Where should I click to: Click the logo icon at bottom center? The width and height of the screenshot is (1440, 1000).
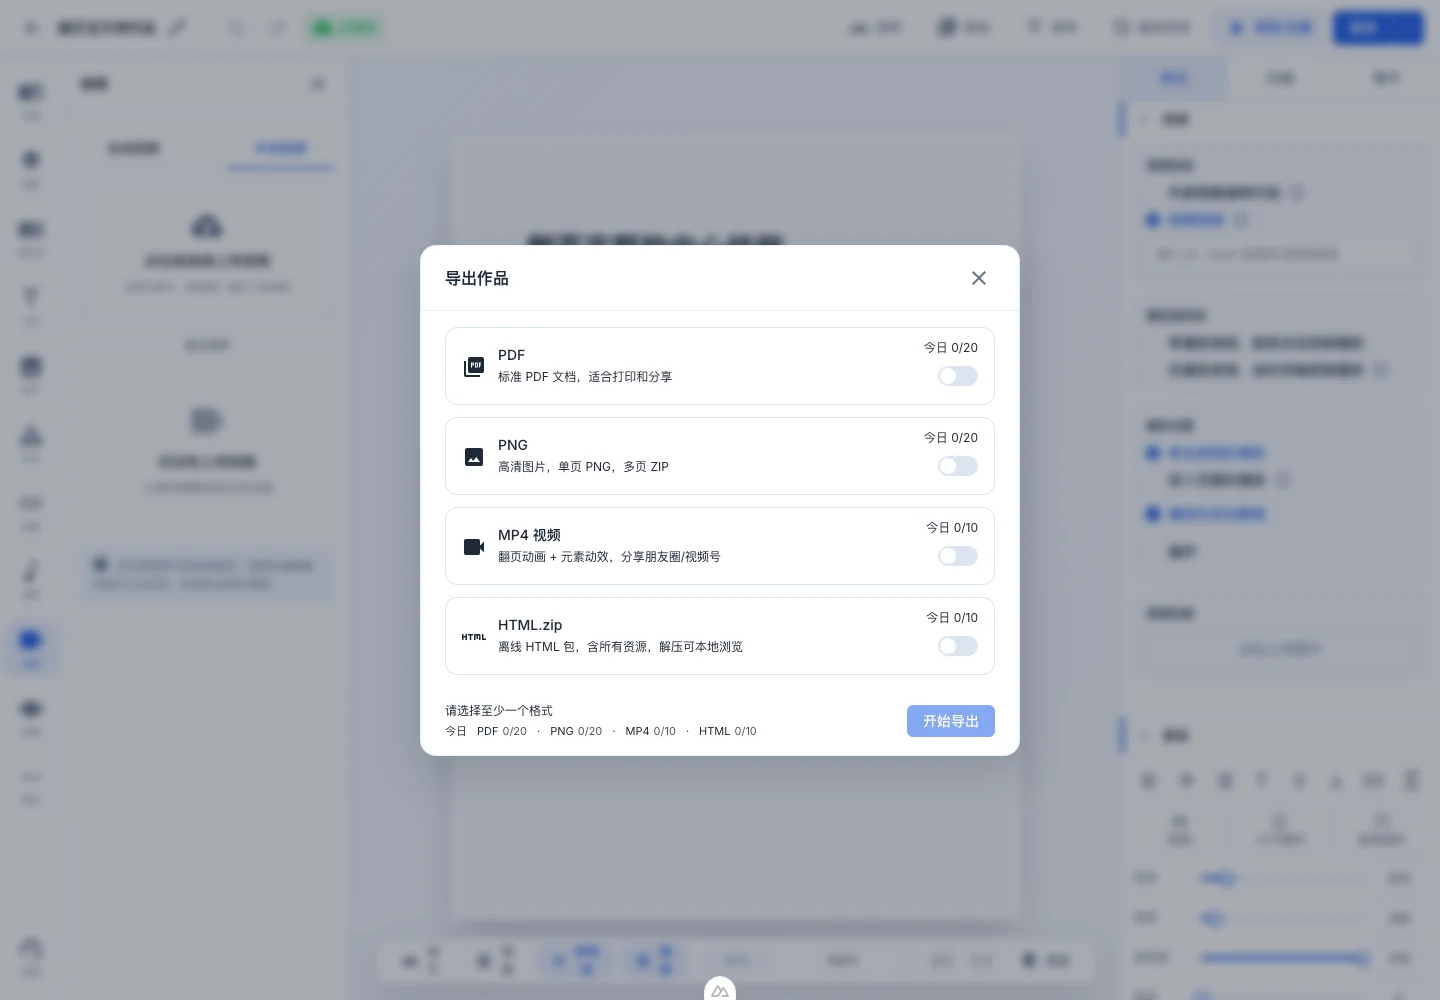(720, 990)
